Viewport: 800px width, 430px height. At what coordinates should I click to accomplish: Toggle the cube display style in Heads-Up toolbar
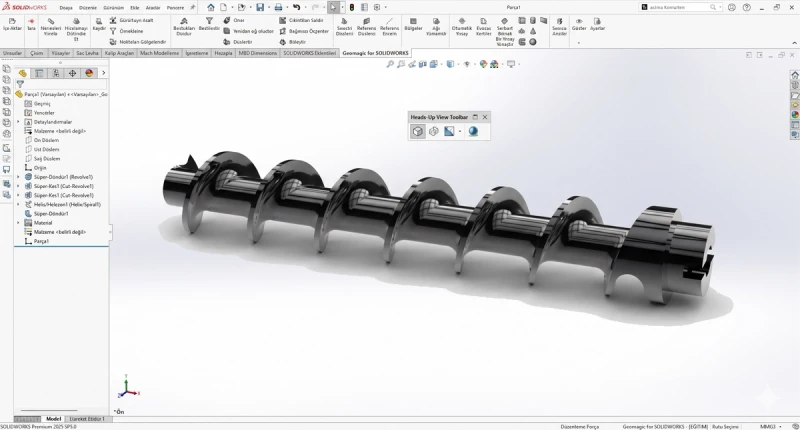417,132
